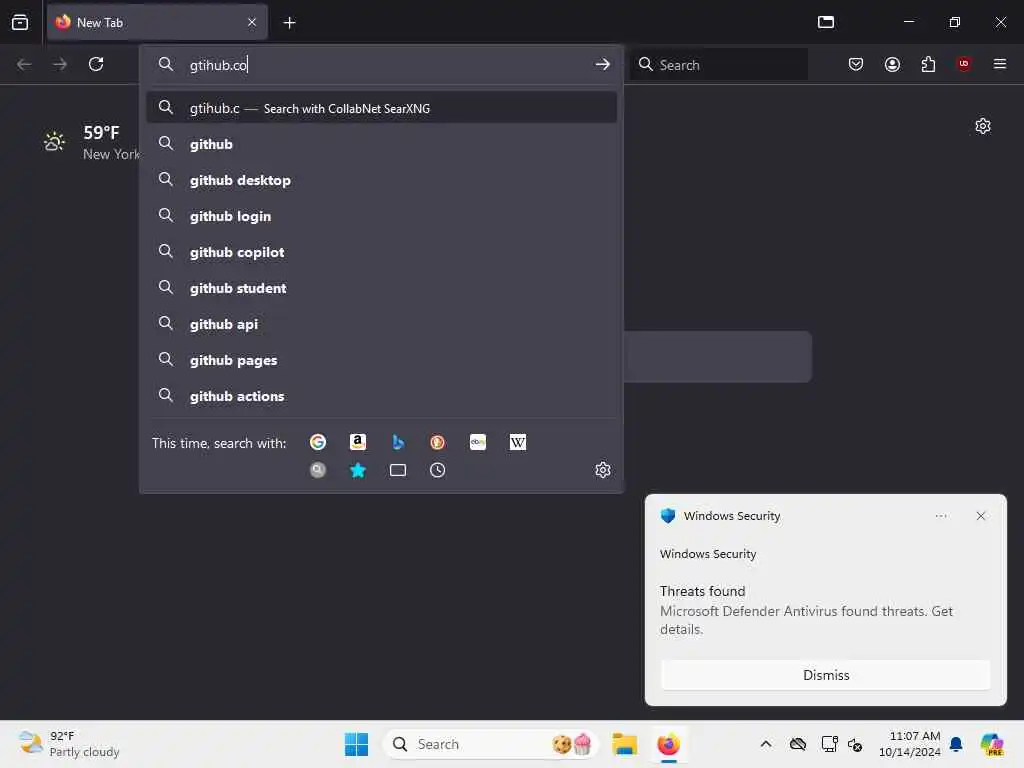Open the taskbar clock 11:07 AM
The image size is (1024, 768).
pyautogui.click(x=909, y=744)
